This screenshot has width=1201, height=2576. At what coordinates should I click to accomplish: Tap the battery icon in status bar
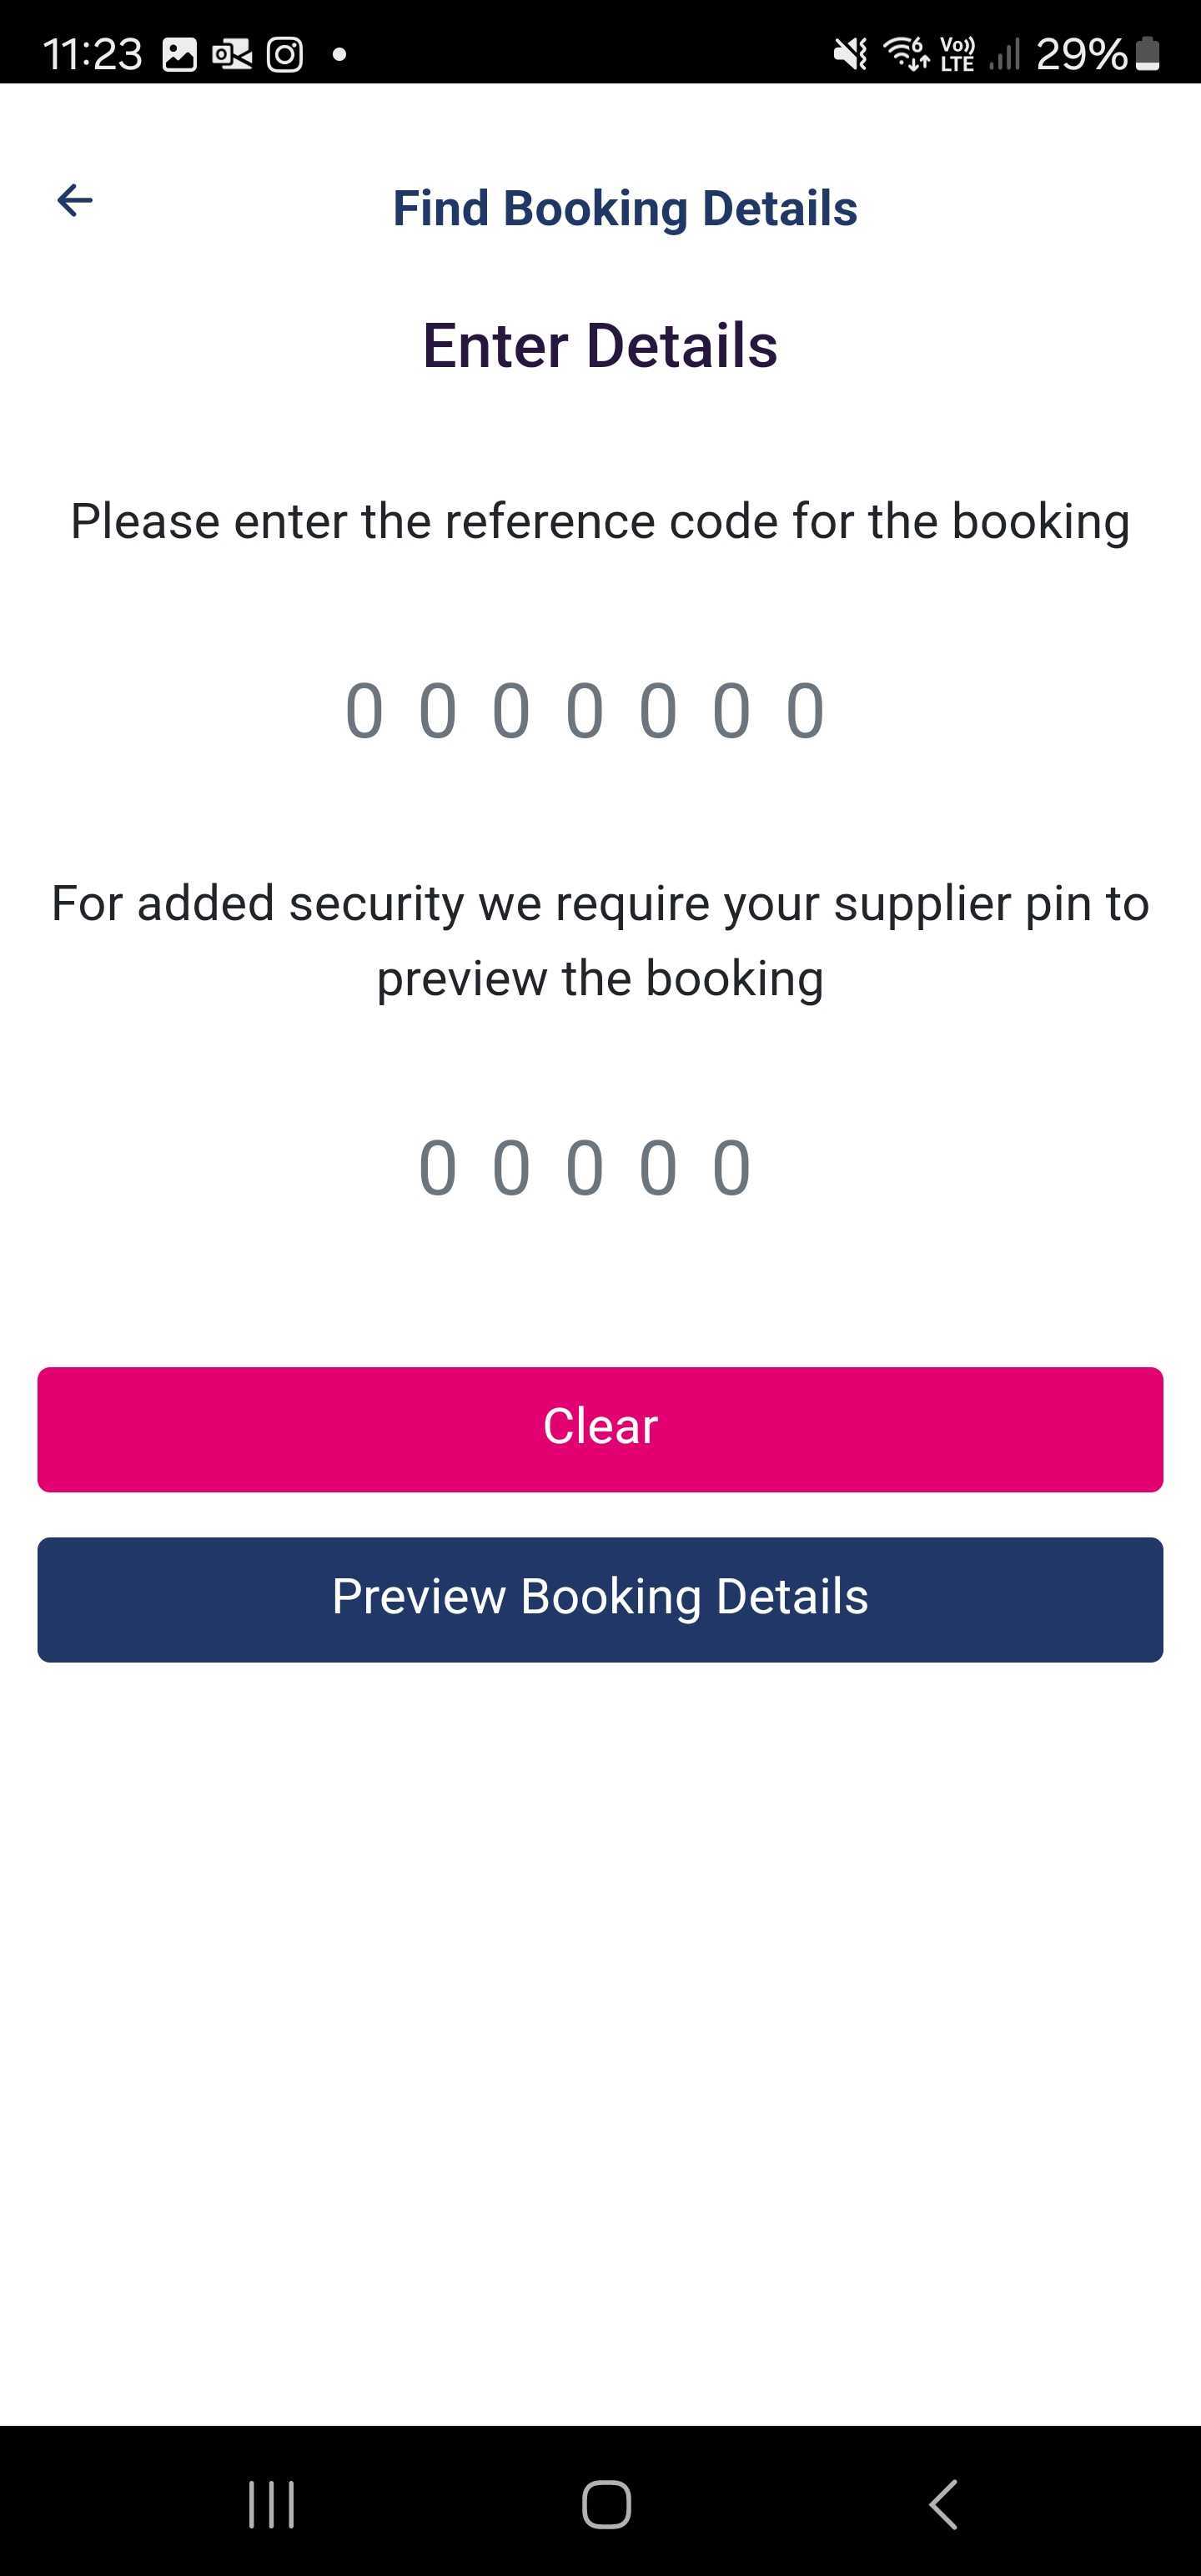pos(1149,54)
